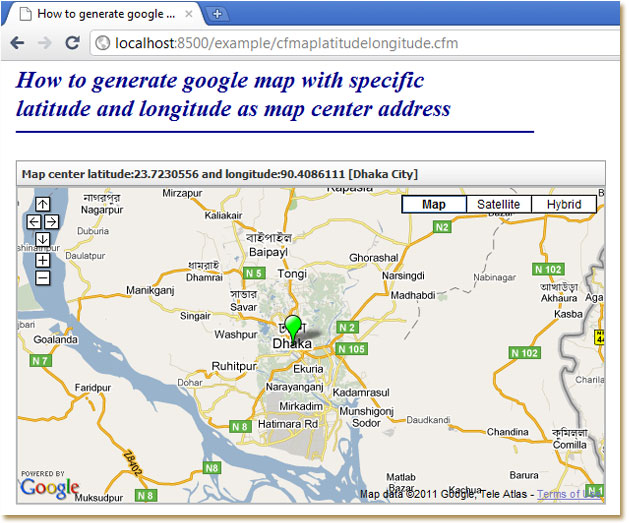Pan the map down with the arrow

click(x=43, y=239)
